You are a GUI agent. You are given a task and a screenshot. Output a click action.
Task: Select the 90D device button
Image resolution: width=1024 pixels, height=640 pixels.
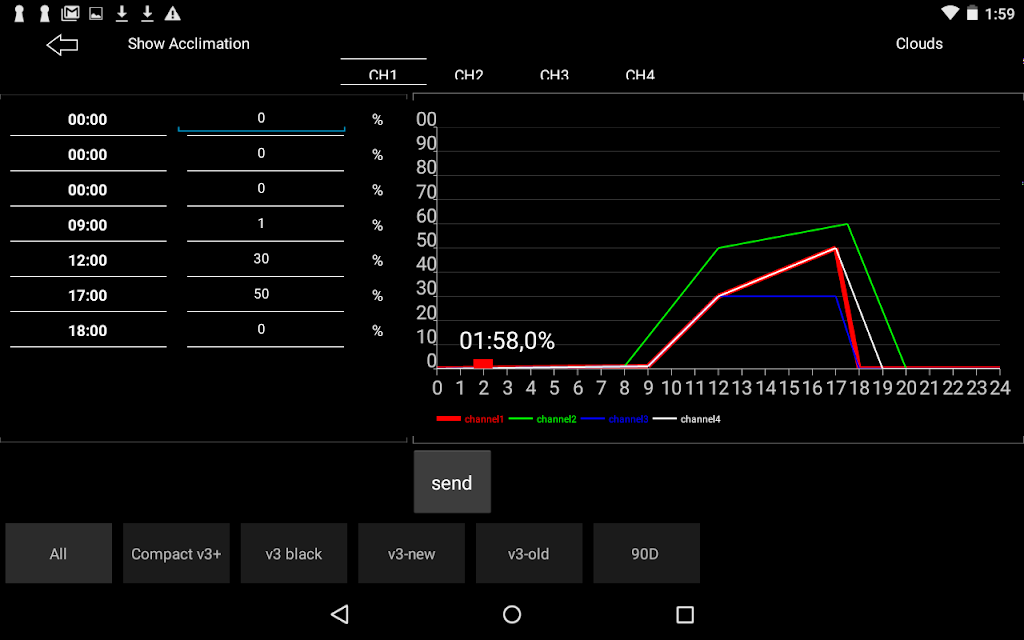pyautogui.click(x=647, y=553)
